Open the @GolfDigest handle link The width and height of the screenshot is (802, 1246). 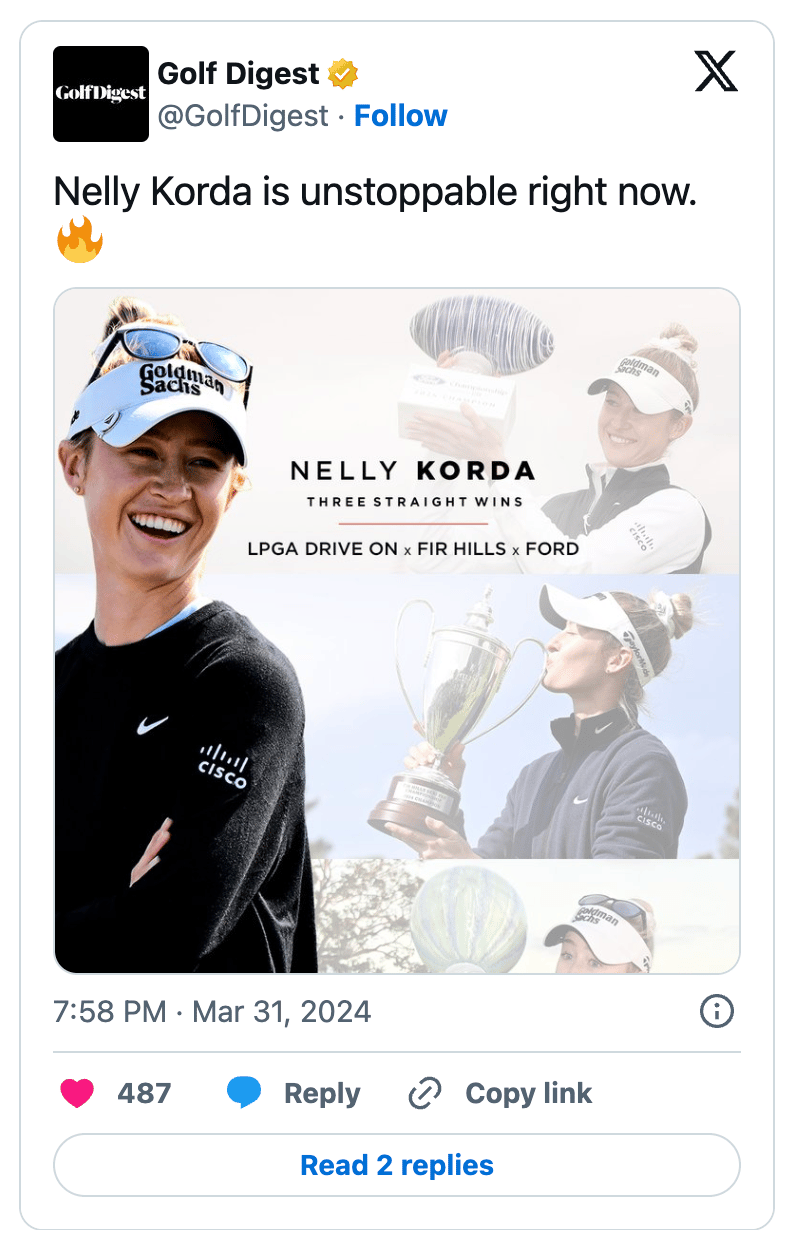(243, 116)
